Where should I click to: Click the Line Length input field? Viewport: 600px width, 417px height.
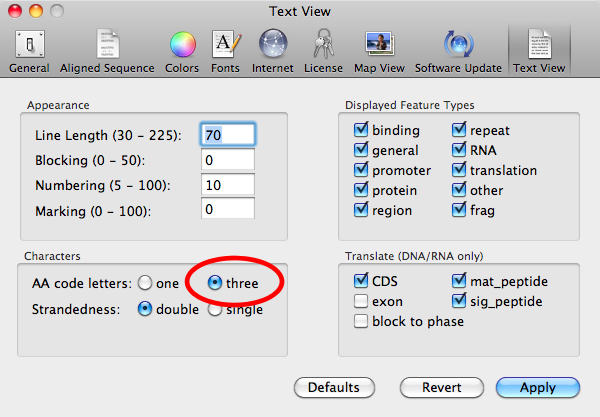point(228,134)
